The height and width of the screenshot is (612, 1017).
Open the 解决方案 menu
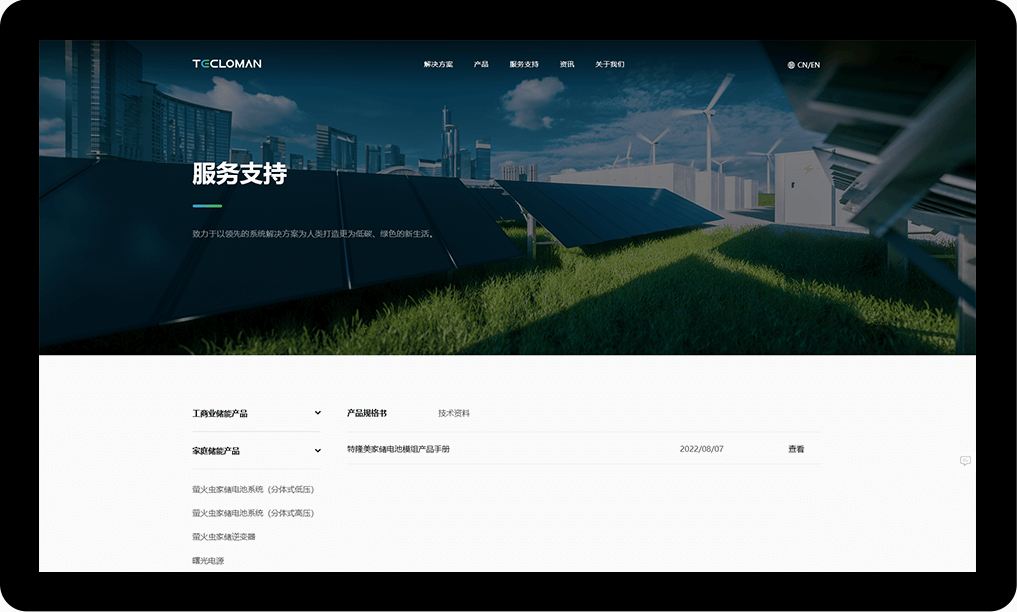point(438,65)
